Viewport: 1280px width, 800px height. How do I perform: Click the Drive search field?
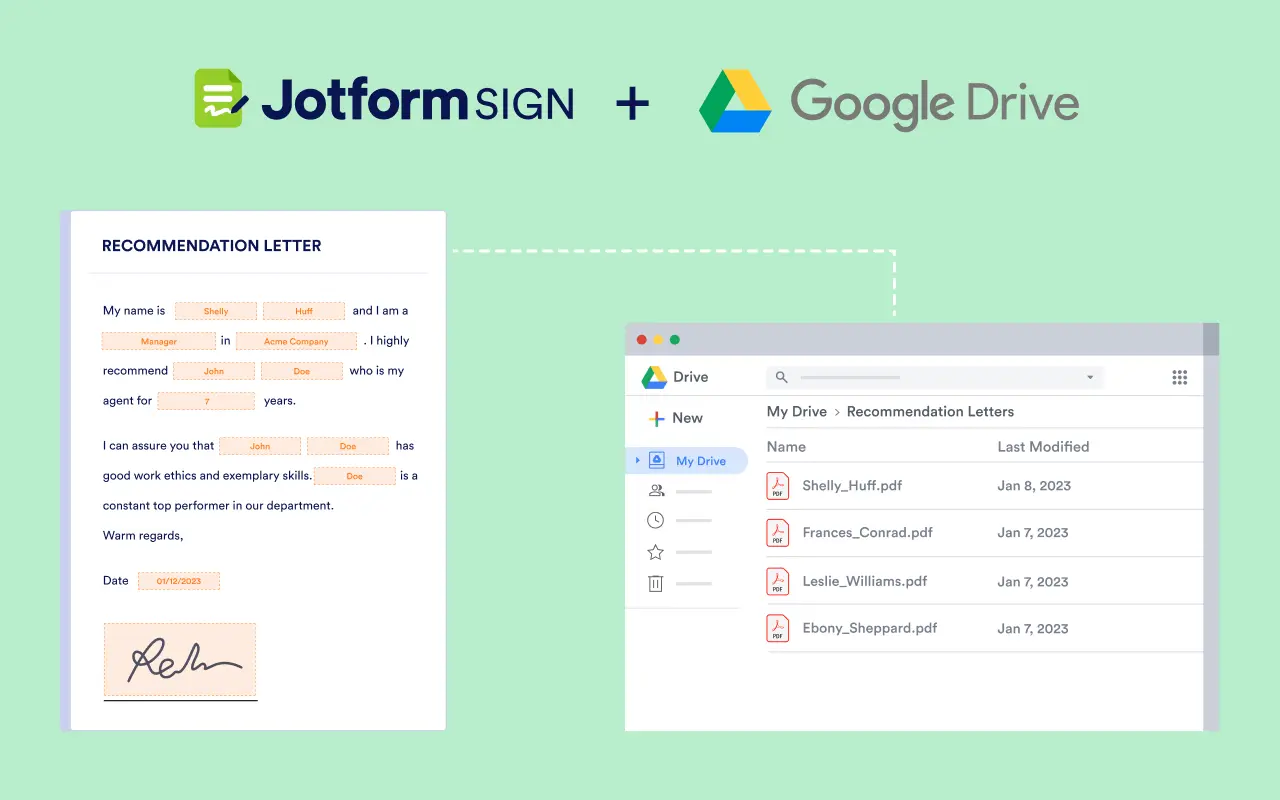[x=934, y=377]
